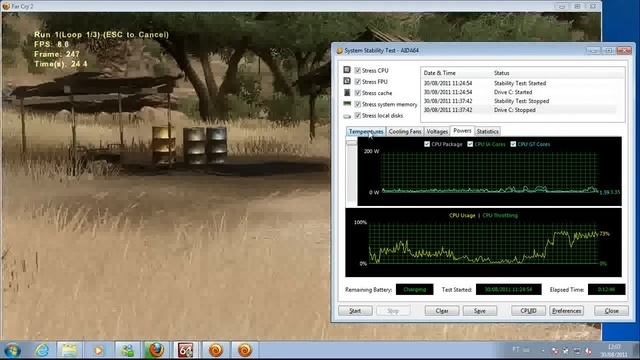This screenshot has width=640, height=360.
Task: Uncheck the Stress cache checkbox
Action: (358, 93)
